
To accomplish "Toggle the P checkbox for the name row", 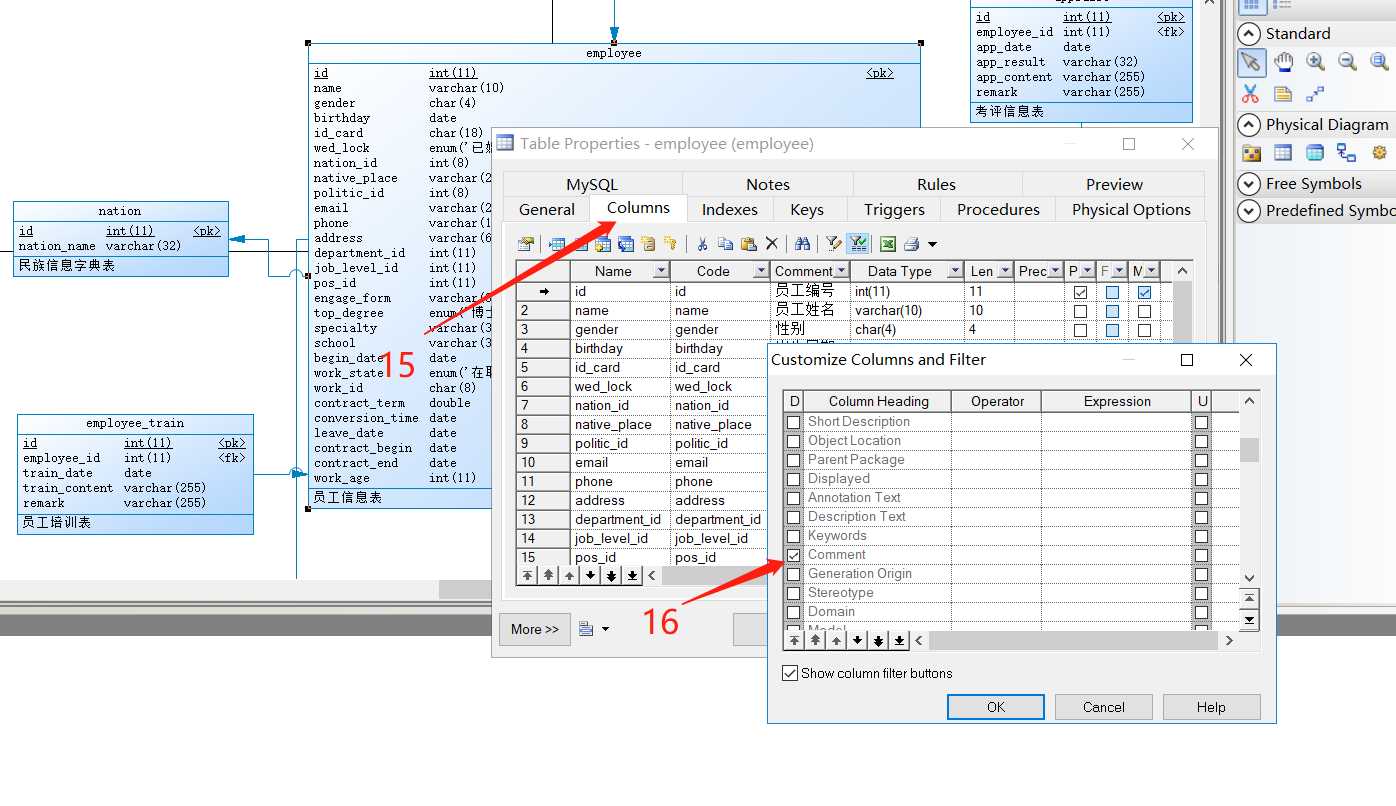I will click(x=1080, y=311).
